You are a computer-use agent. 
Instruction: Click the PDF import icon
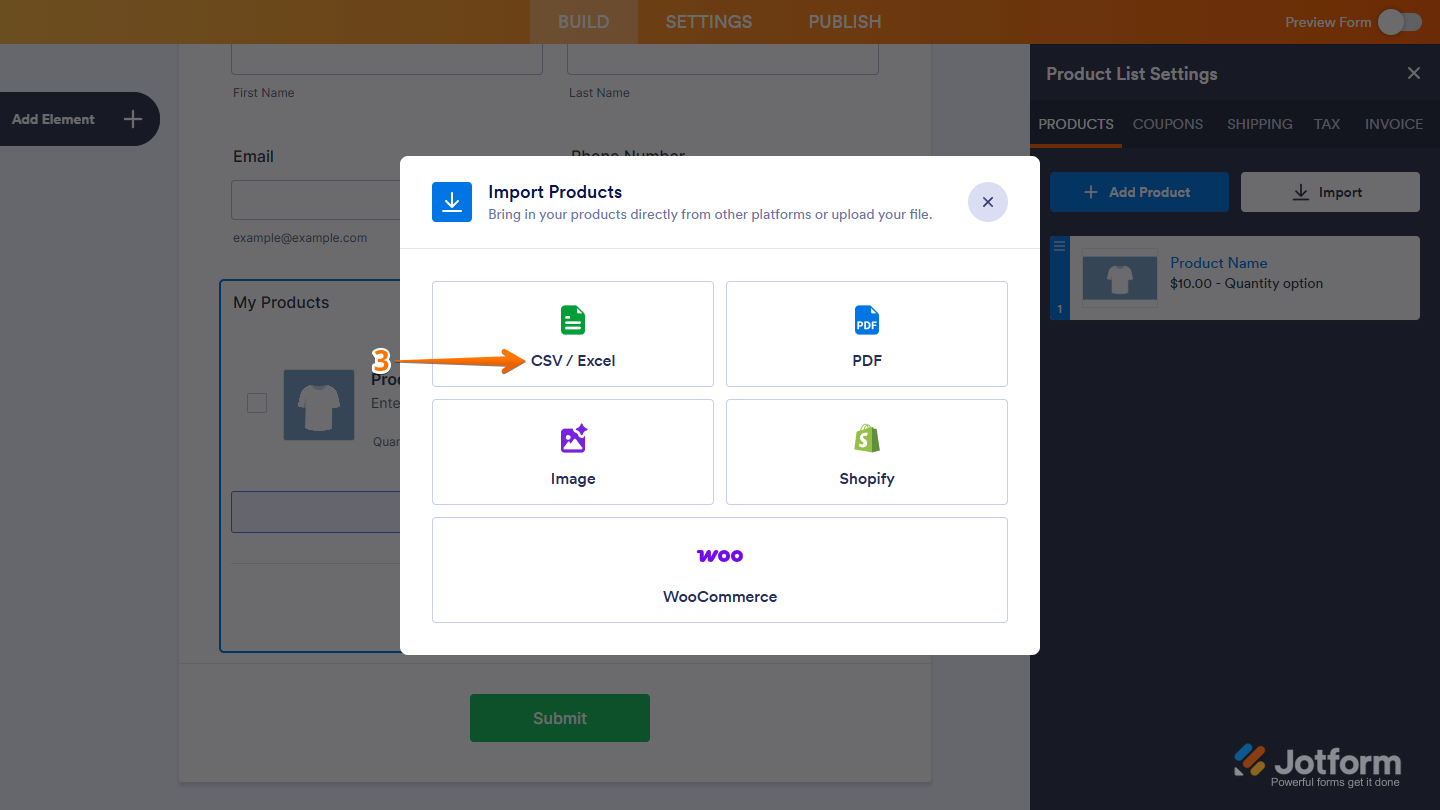tap(866, 320)
